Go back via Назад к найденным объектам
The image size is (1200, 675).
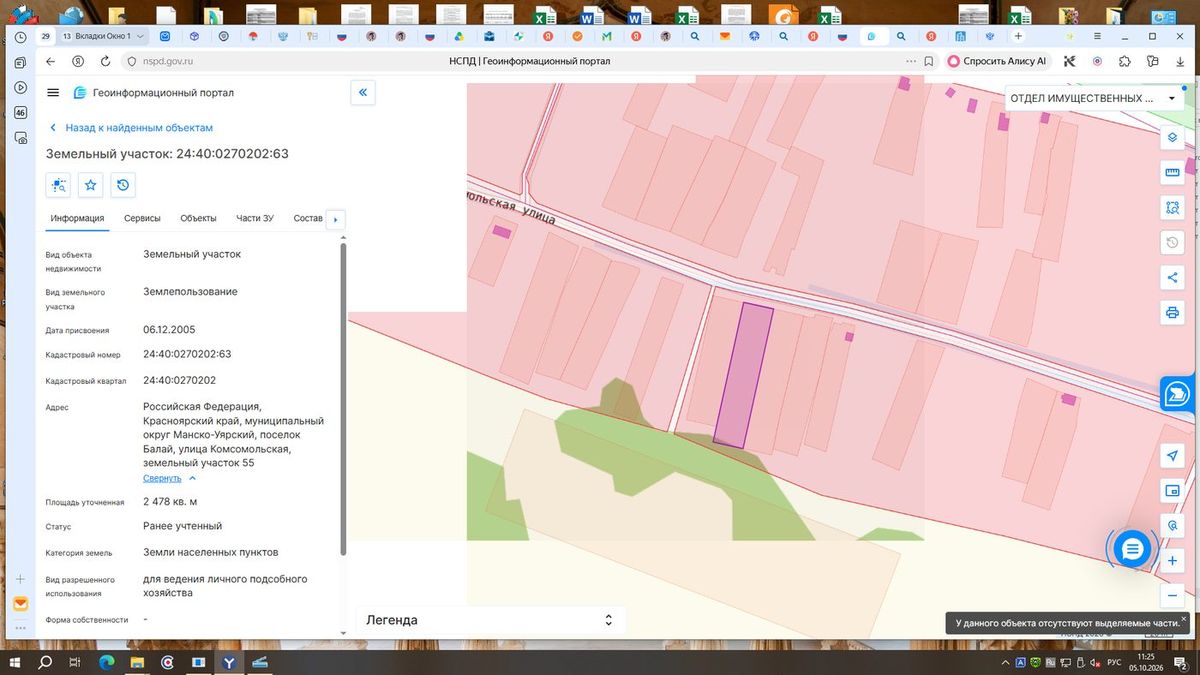point(131,128)
